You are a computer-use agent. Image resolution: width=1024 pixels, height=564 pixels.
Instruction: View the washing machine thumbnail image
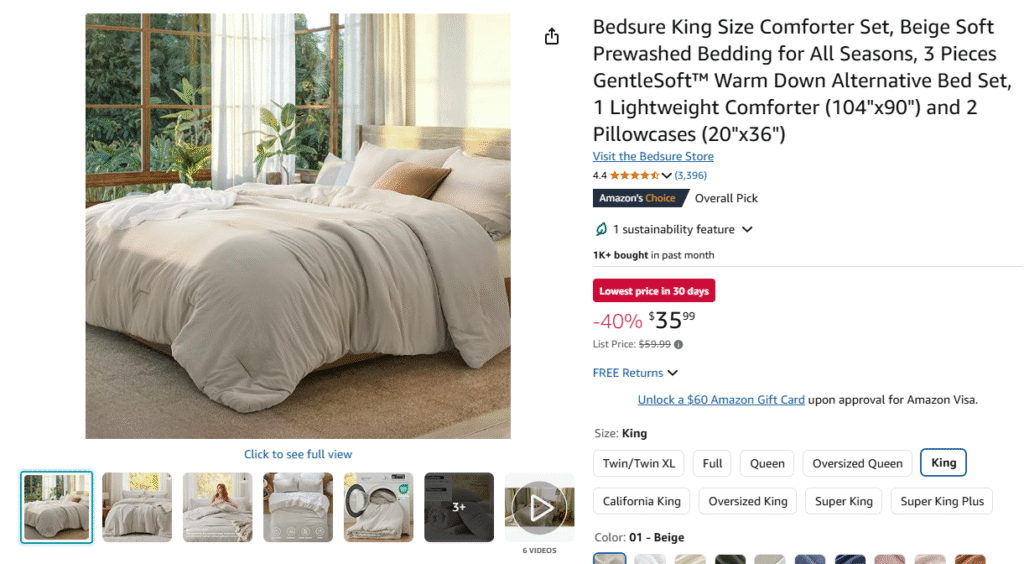click(x=379, y=507)
